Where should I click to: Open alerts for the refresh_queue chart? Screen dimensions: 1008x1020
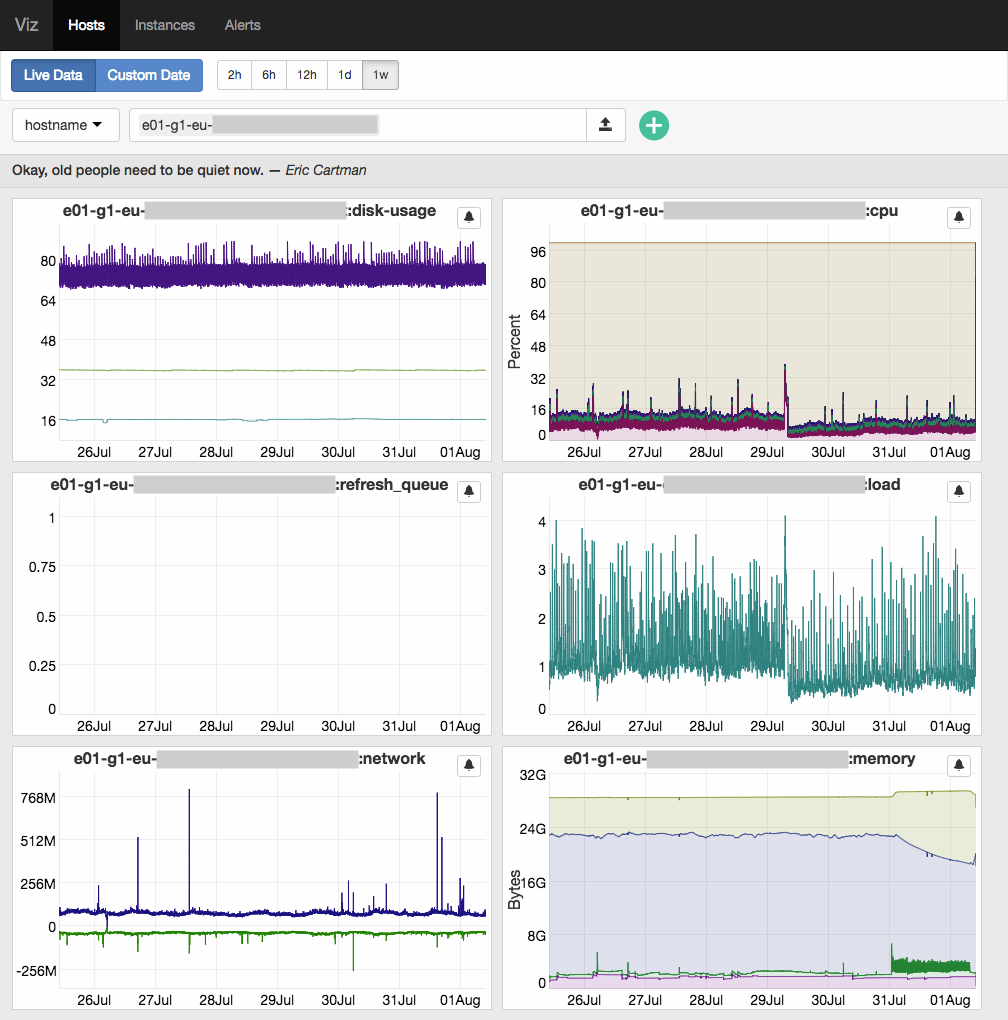point(468,491)
